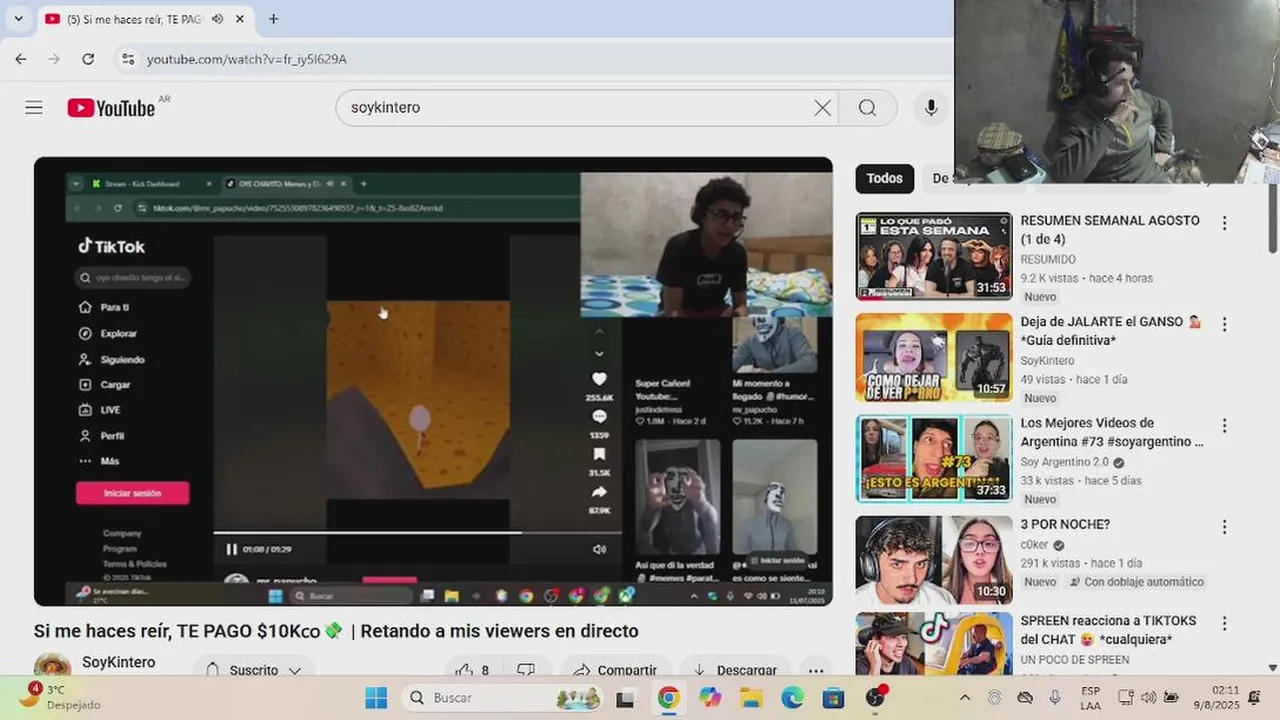Image resolution: width=1280 pixels, height=720 pixels.
Task: Open File Explorer from the taskbar
Action: coord(751,698)
